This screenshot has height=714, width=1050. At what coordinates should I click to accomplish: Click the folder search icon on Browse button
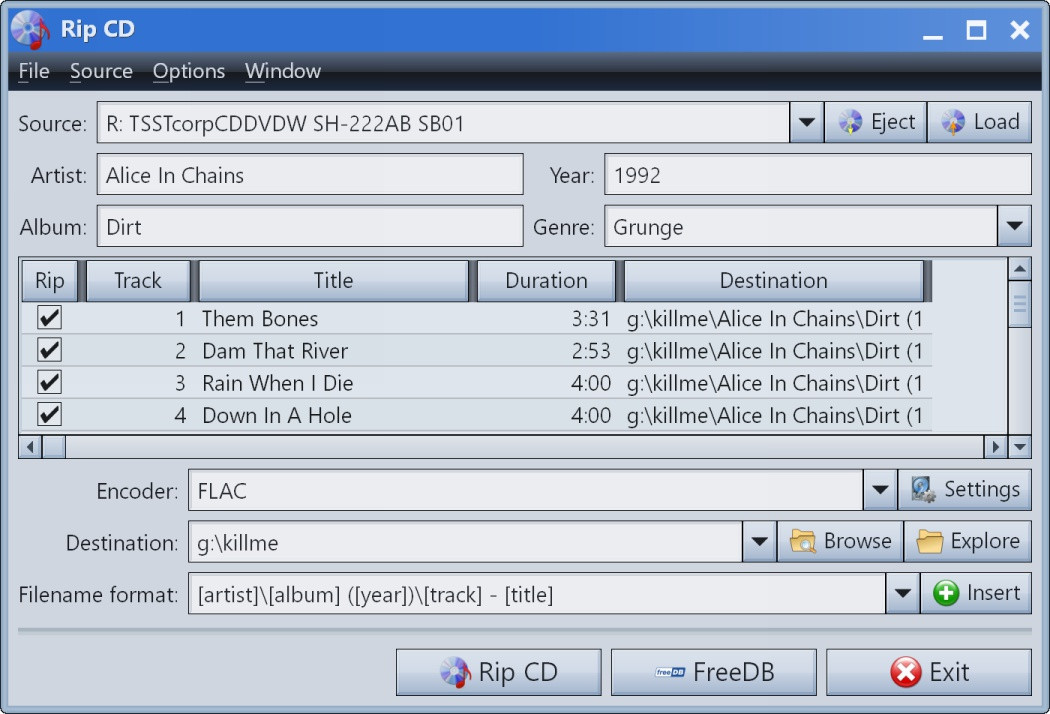click(803, 541)
